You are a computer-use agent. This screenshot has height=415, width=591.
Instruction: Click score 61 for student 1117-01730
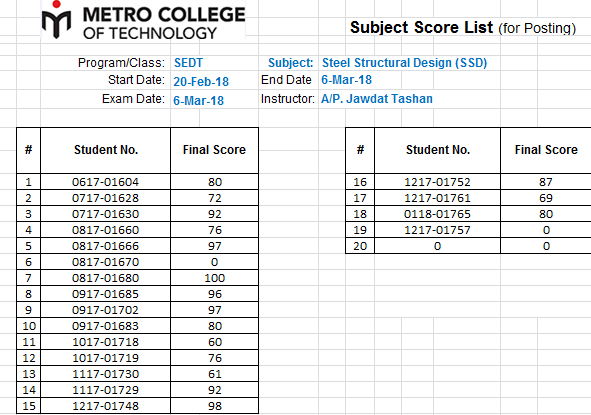(214, 374)
